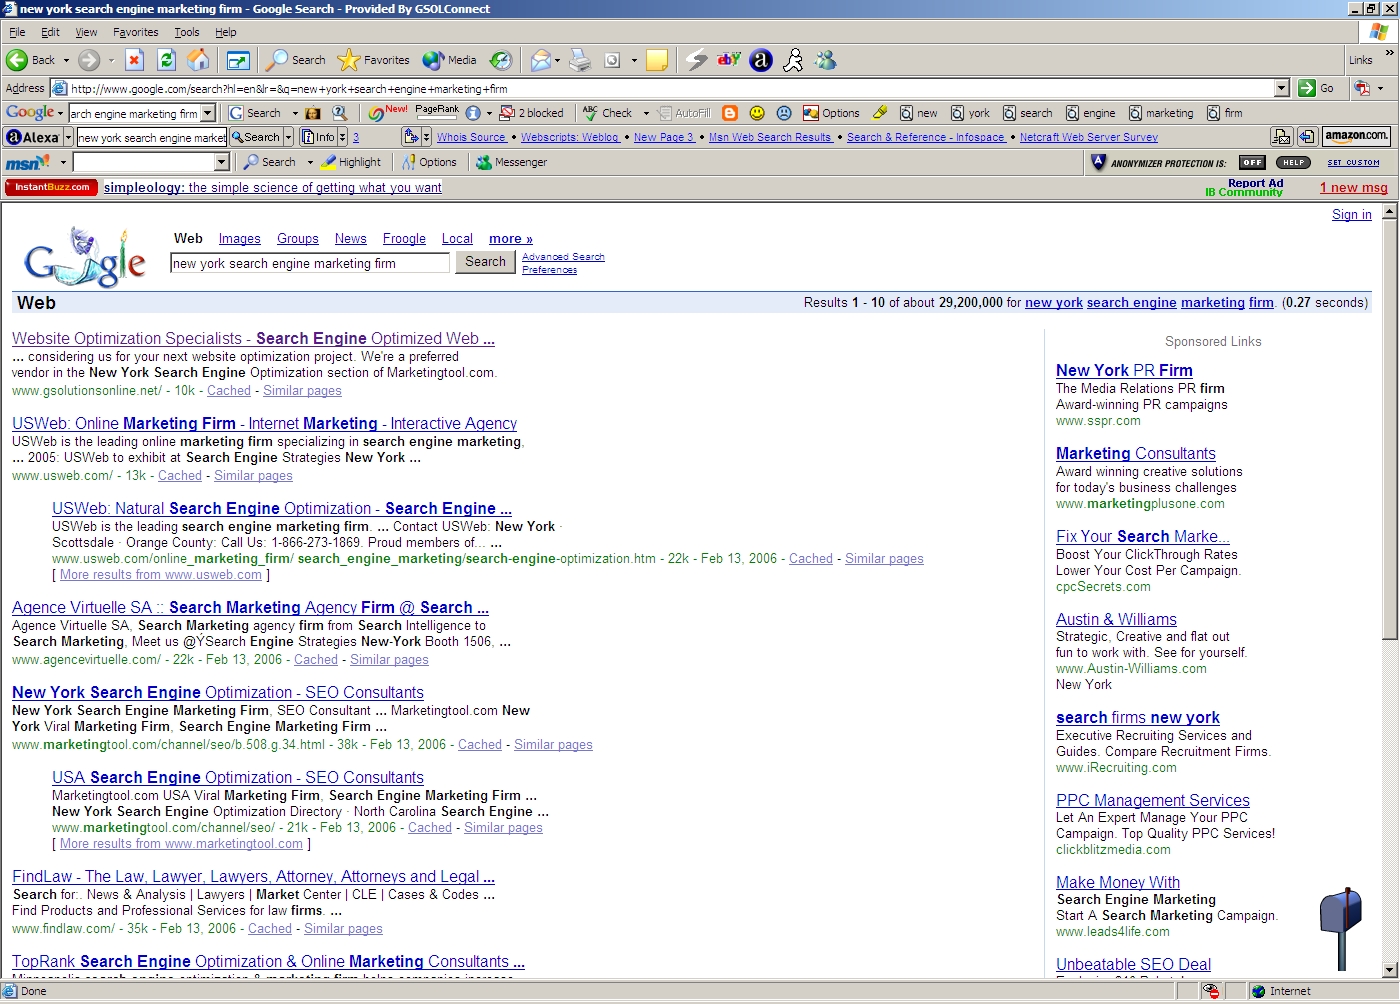Screen dimensions: 1400x1004
Task: Switch to Google Images tab
Action: pyautogui.click(x=240, y=239)
